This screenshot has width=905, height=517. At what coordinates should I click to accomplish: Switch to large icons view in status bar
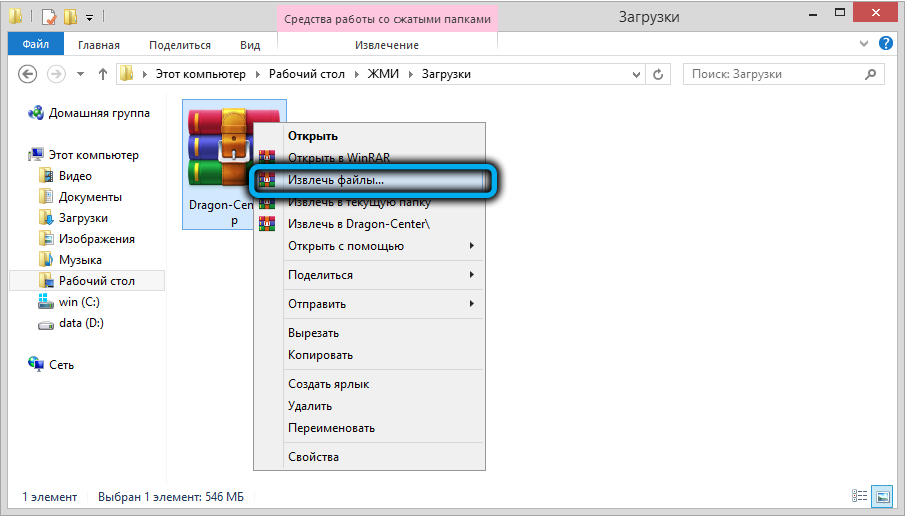[x=883, y=496]
